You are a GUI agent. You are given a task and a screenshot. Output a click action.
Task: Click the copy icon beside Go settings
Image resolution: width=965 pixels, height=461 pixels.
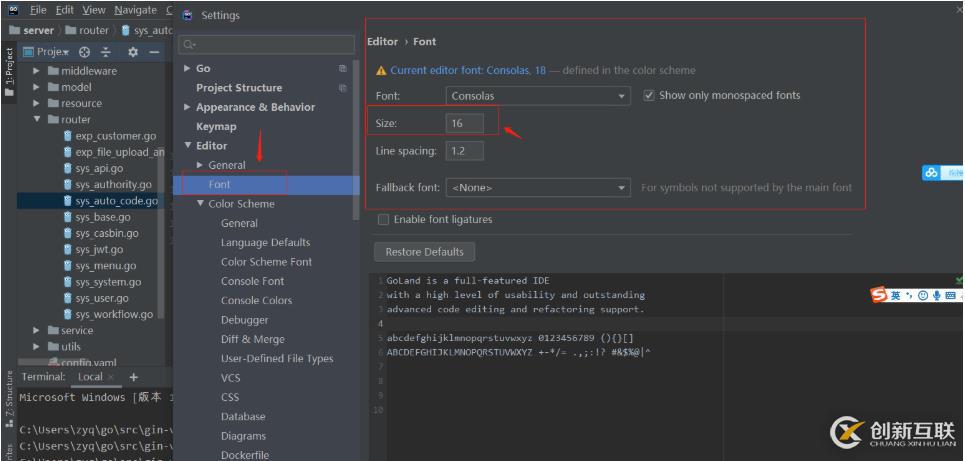click(x=343, y=69)
